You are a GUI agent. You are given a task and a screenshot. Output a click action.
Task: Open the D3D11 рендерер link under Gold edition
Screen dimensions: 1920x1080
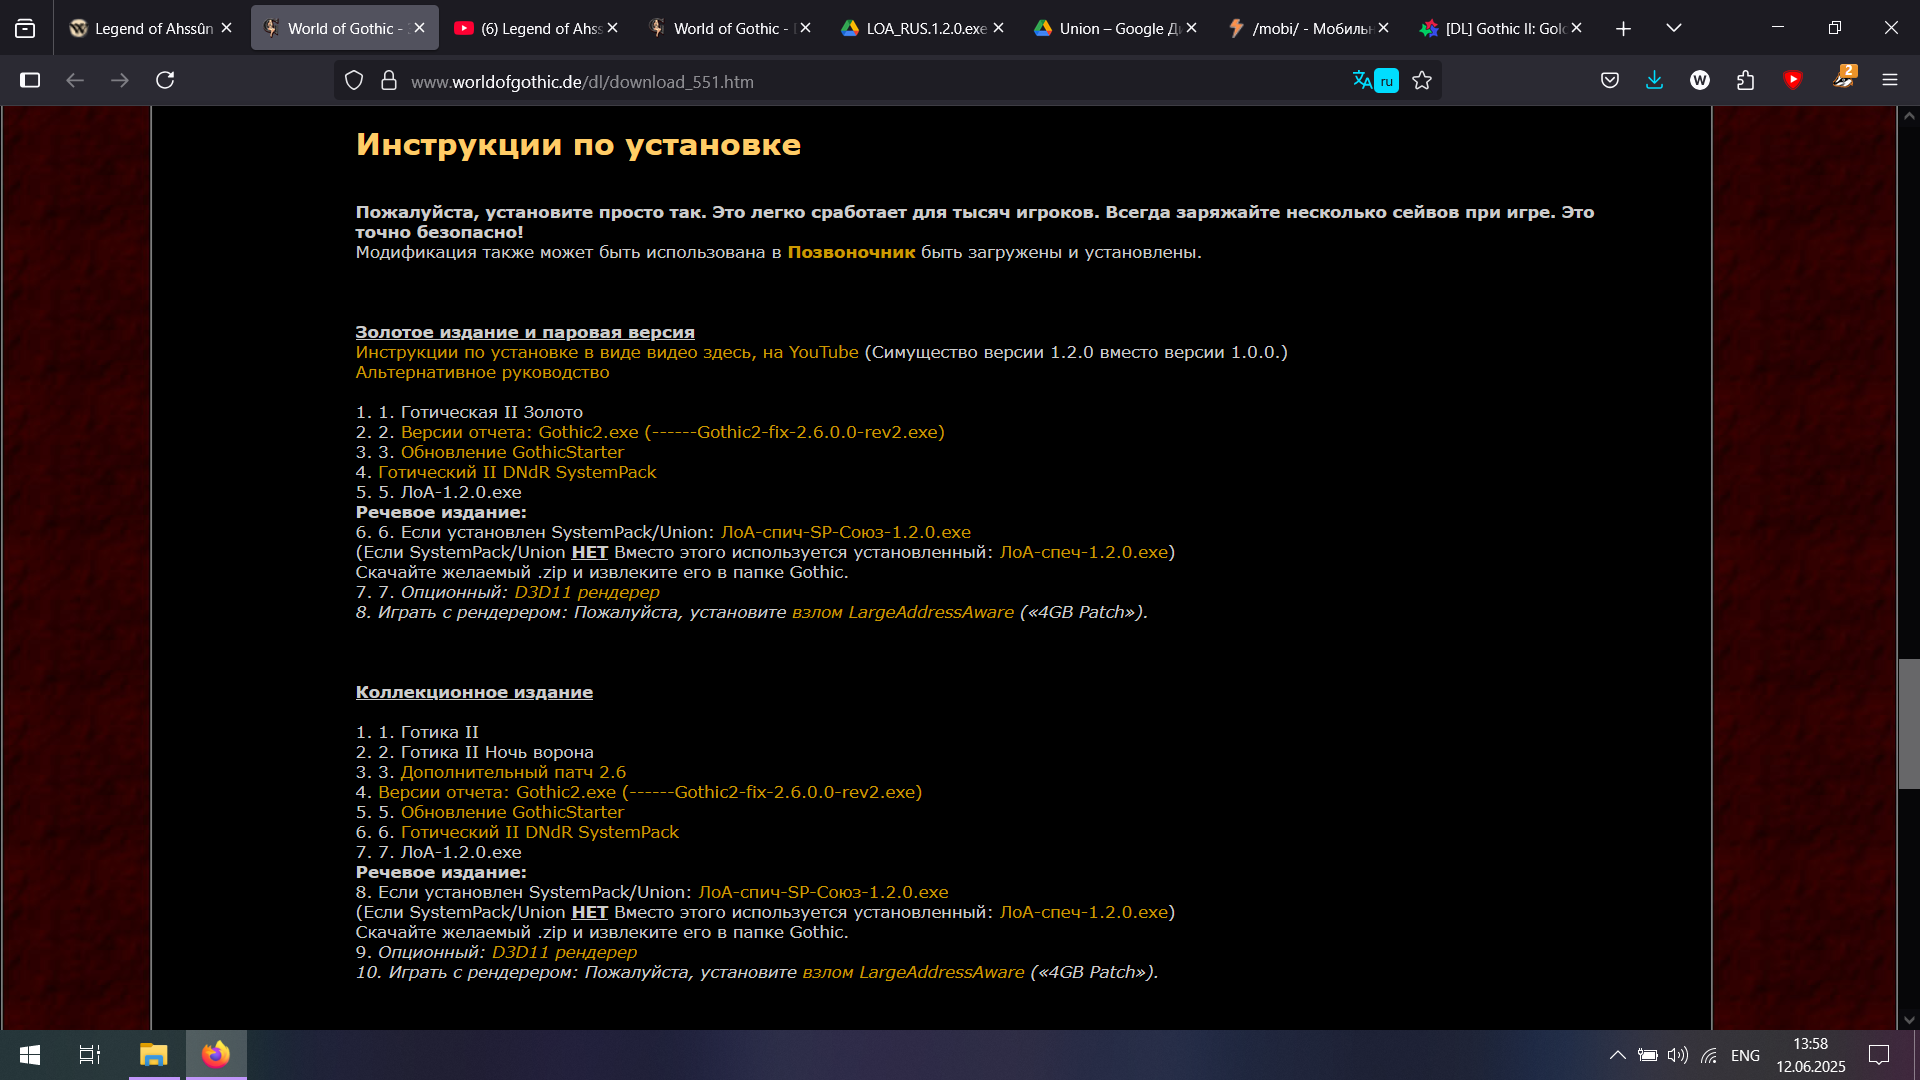tap(587, 592)
